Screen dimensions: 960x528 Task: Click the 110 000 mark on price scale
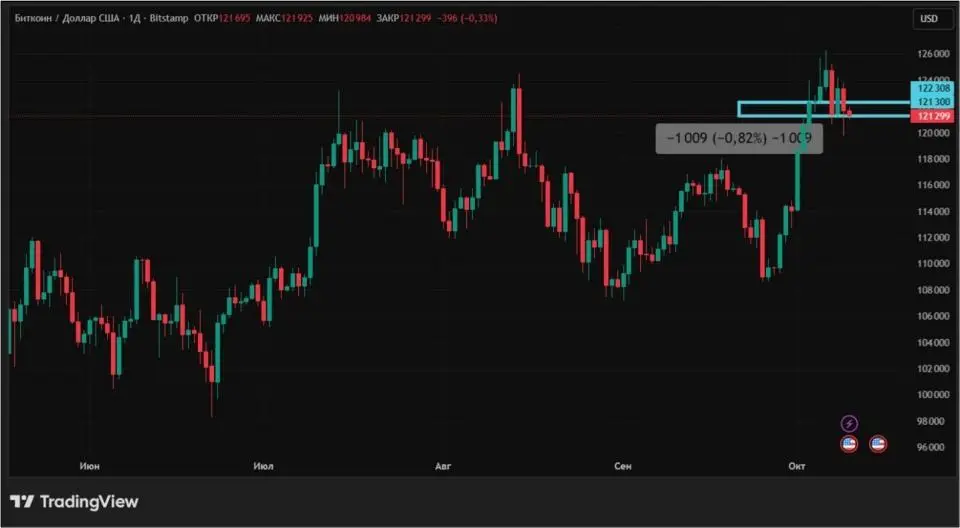coord(933,264)
